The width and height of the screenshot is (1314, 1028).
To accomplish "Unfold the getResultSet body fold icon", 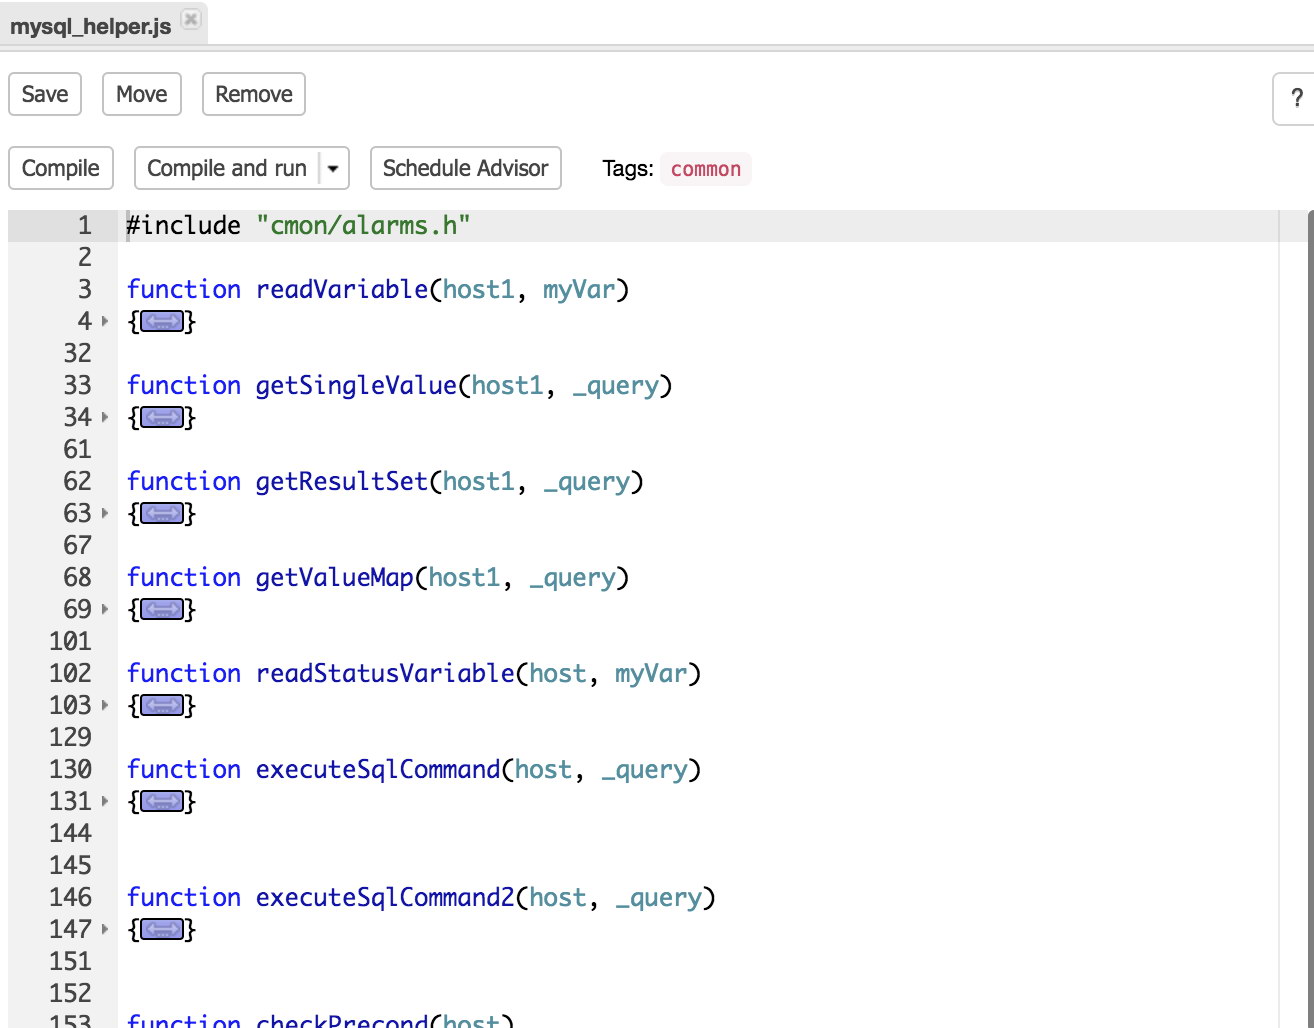I will click(x=162, y=514).
